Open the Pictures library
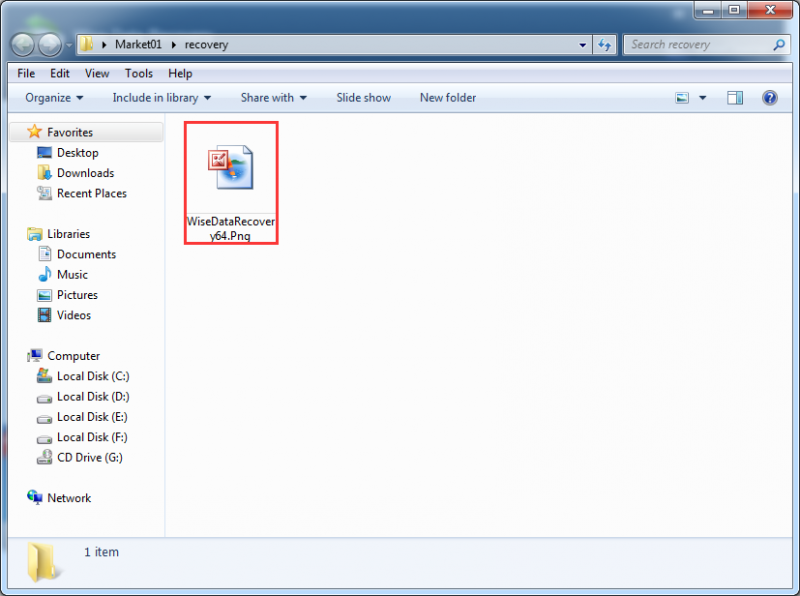The width and height of the screenshot is (800, 596). 77,295
